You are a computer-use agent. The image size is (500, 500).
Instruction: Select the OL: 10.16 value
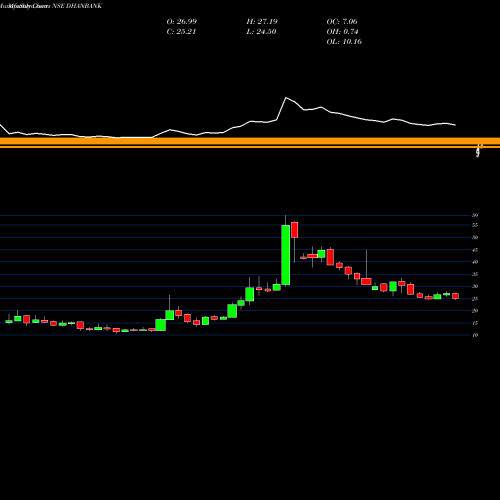(x=344, y=41)
